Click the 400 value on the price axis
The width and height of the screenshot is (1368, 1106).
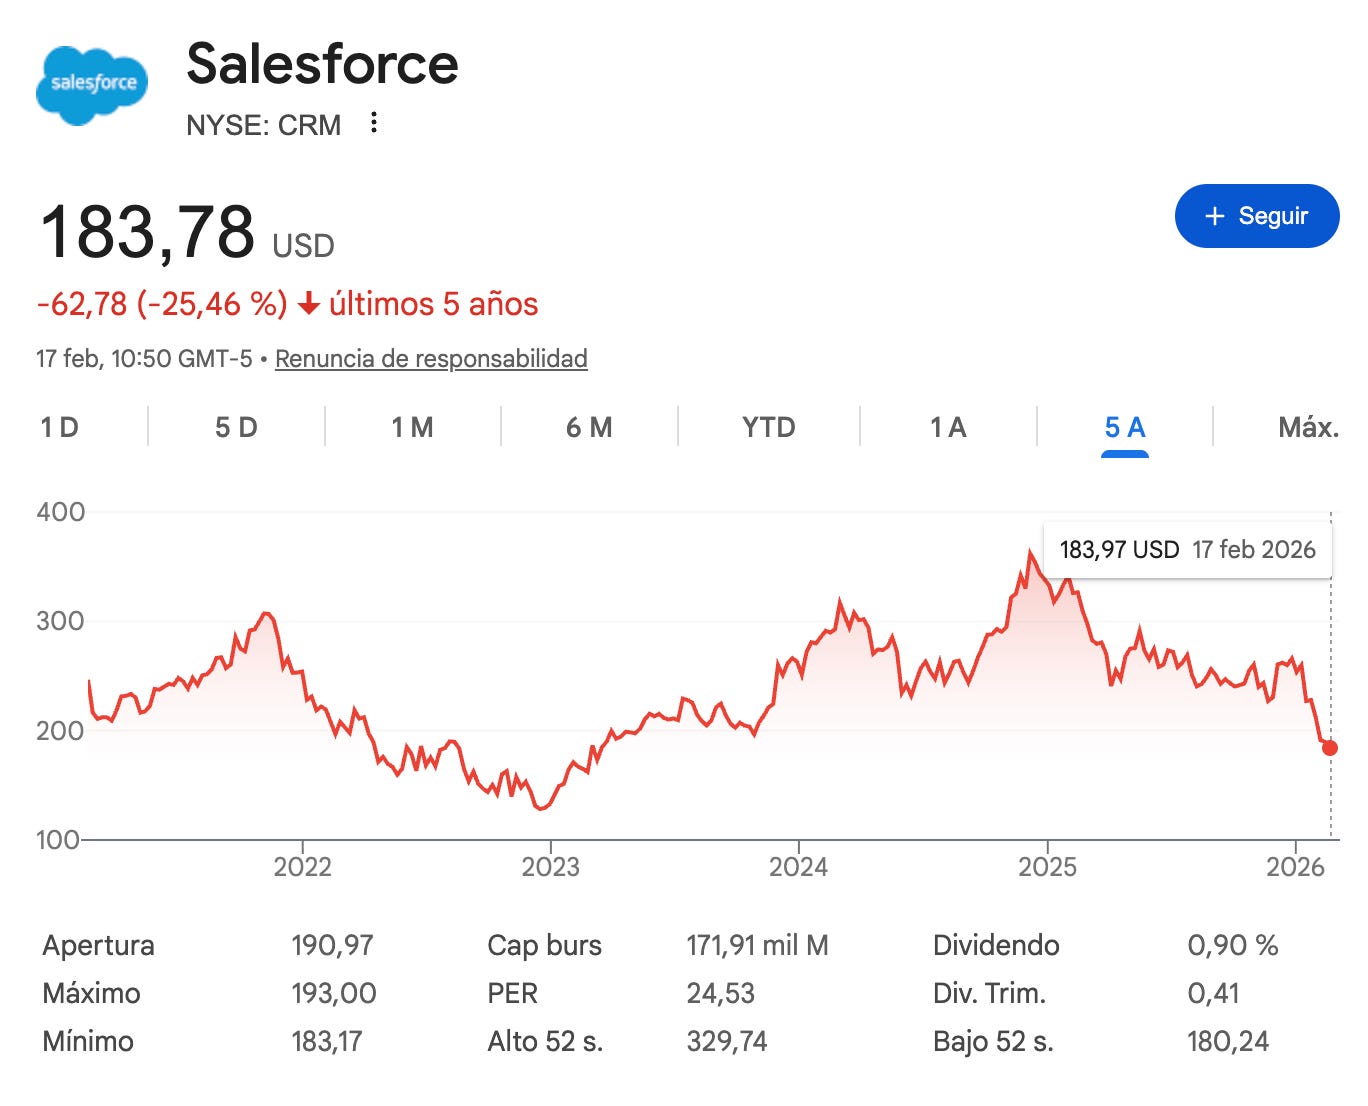pyautogui.click(x=61, y=512)
